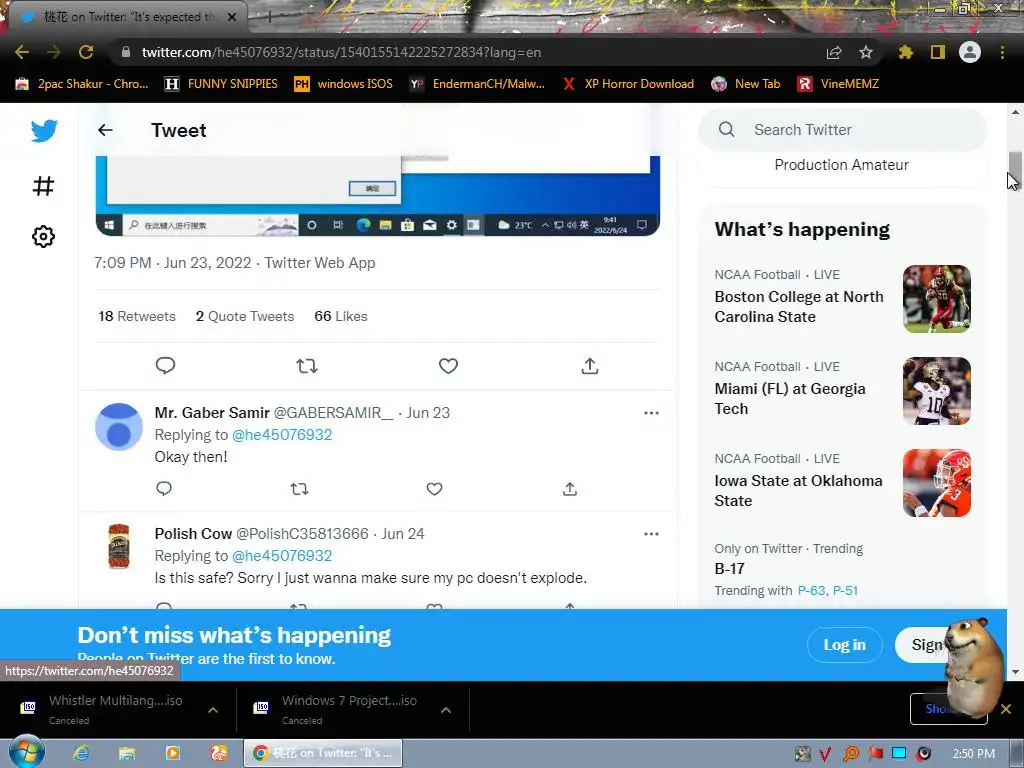This screenshot has height=768, width=1024.
Task: Bookmark this page with the star icon
Action: pyautogui.click(x=865, y=52)
